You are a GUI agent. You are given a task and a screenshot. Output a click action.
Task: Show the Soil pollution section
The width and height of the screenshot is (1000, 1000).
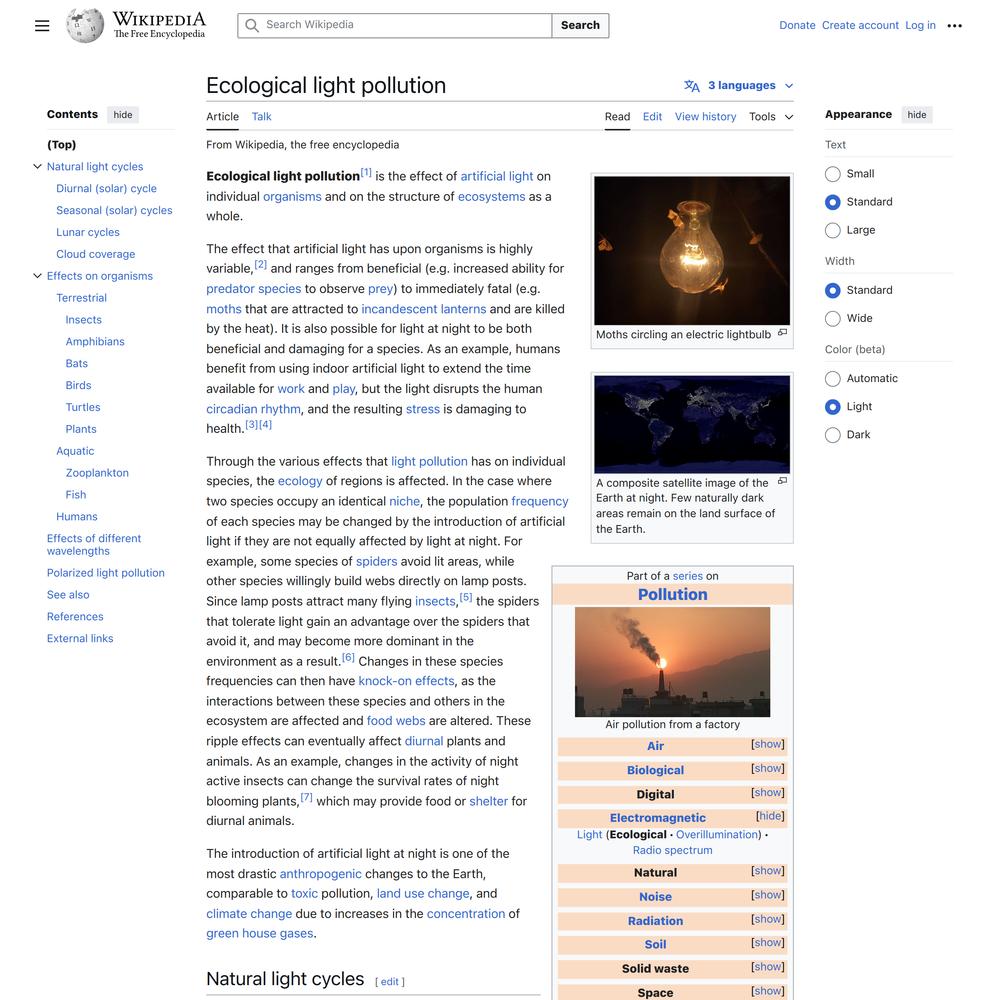coord(768,943)
